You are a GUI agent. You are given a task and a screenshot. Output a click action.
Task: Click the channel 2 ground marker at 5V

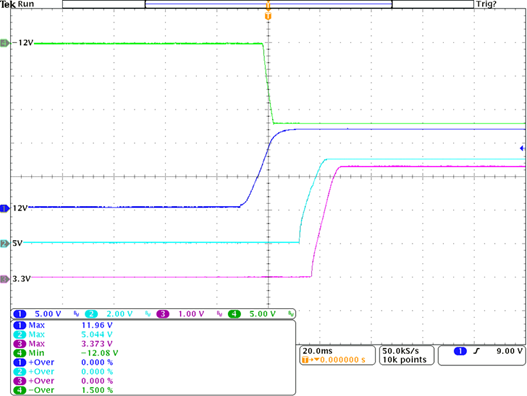tap(5, 243)
